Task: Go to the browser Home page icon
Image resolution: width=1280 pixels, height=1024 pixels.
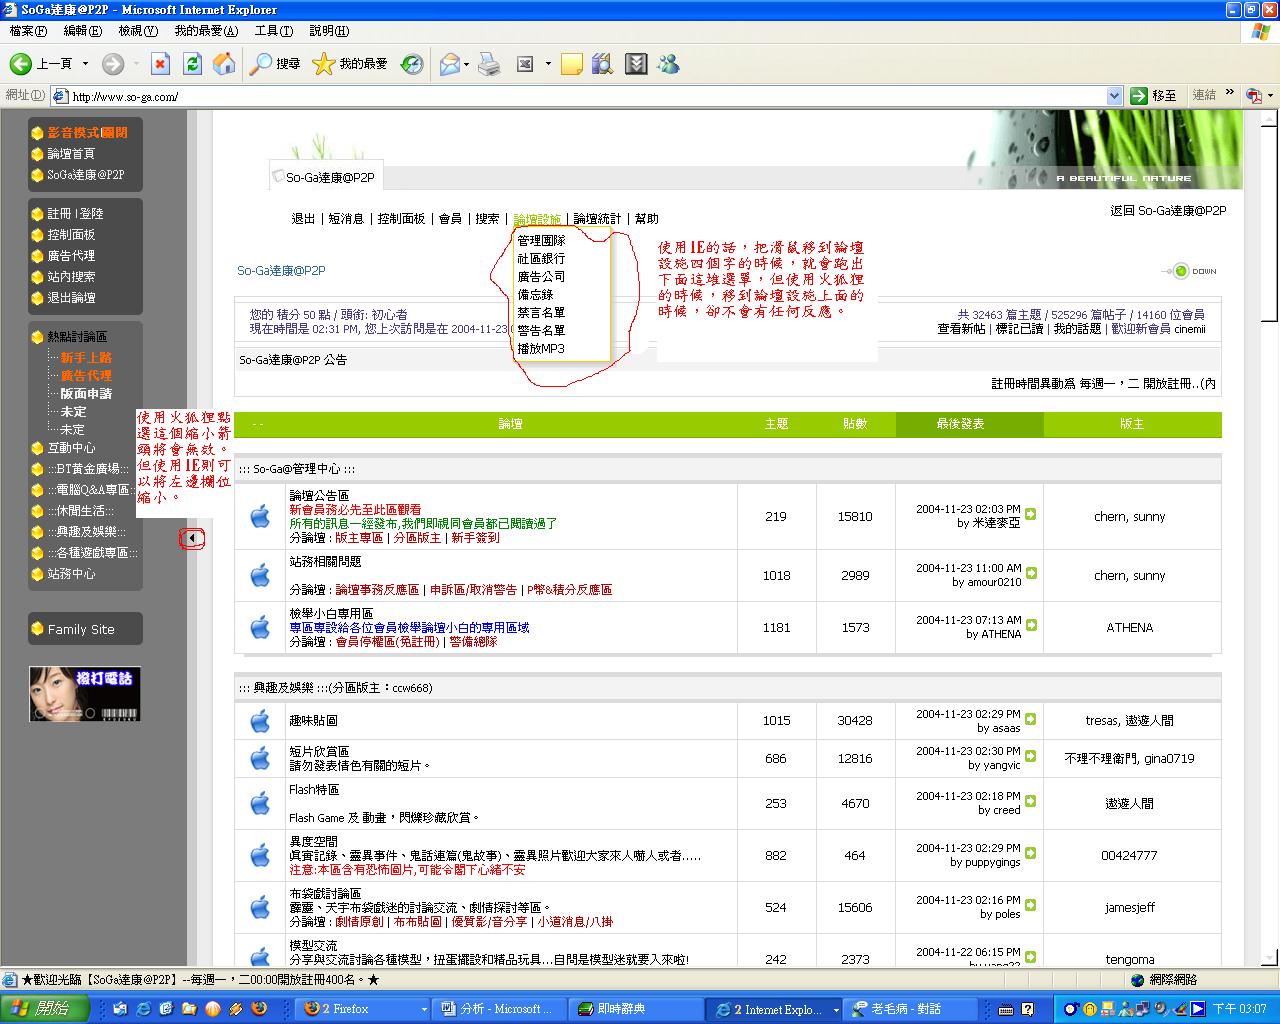Action: [225, 64]
